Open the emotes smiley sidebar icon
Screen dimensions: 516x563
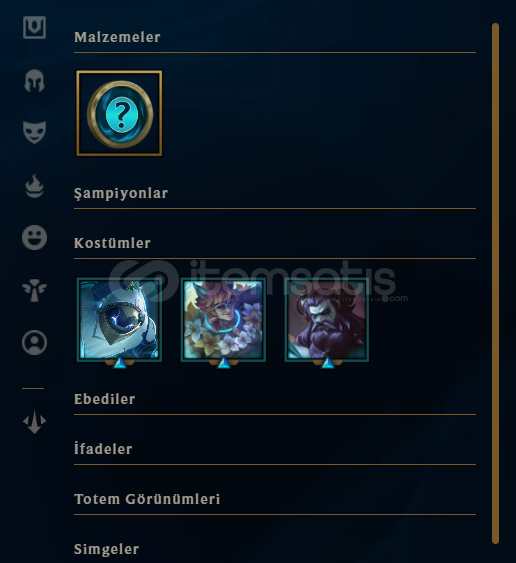pos(34,237)
